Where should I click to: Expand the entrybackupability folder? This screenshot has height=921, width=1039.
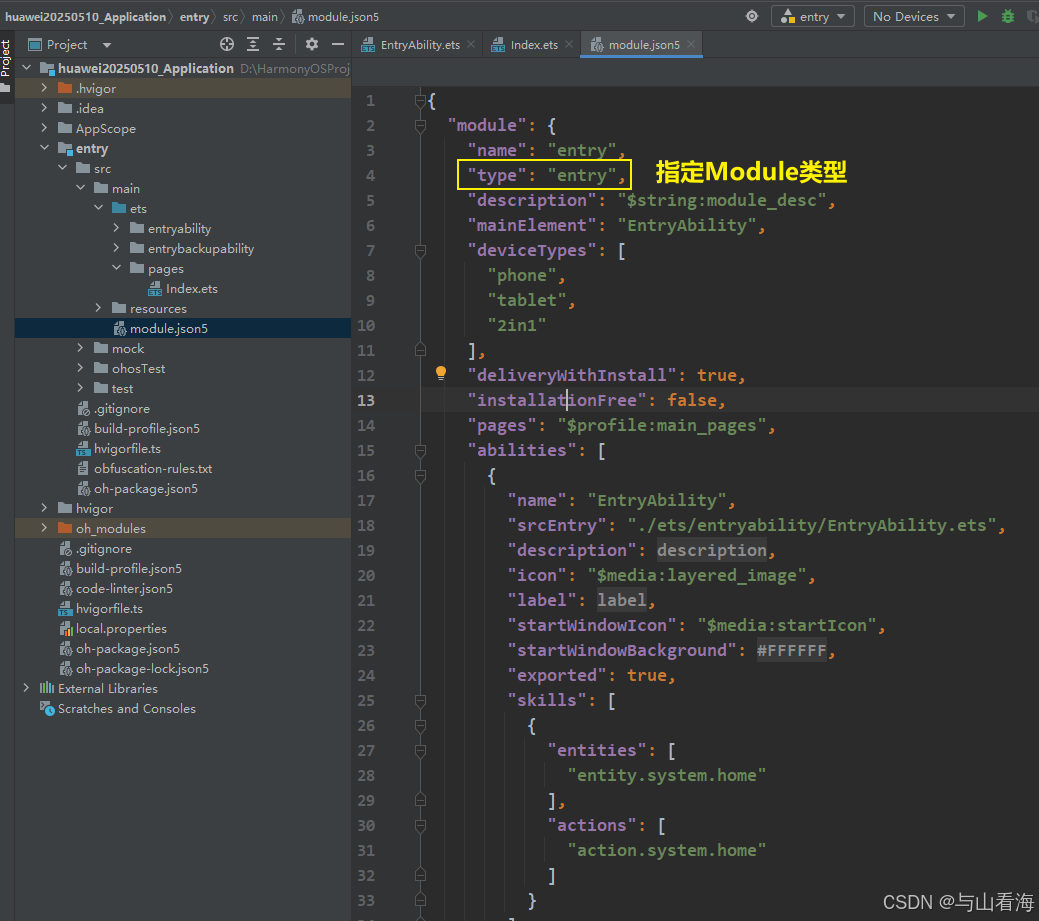pyautogui.click(x=117, y=248)
